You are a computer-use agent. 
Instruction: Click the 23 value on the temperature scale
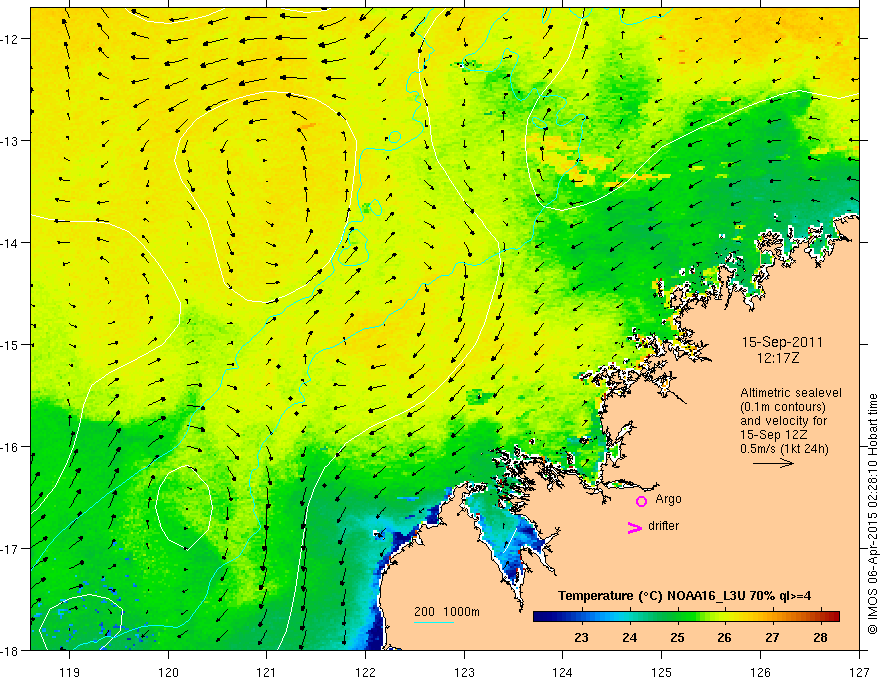pyautogui.click(x=581, y=637)
